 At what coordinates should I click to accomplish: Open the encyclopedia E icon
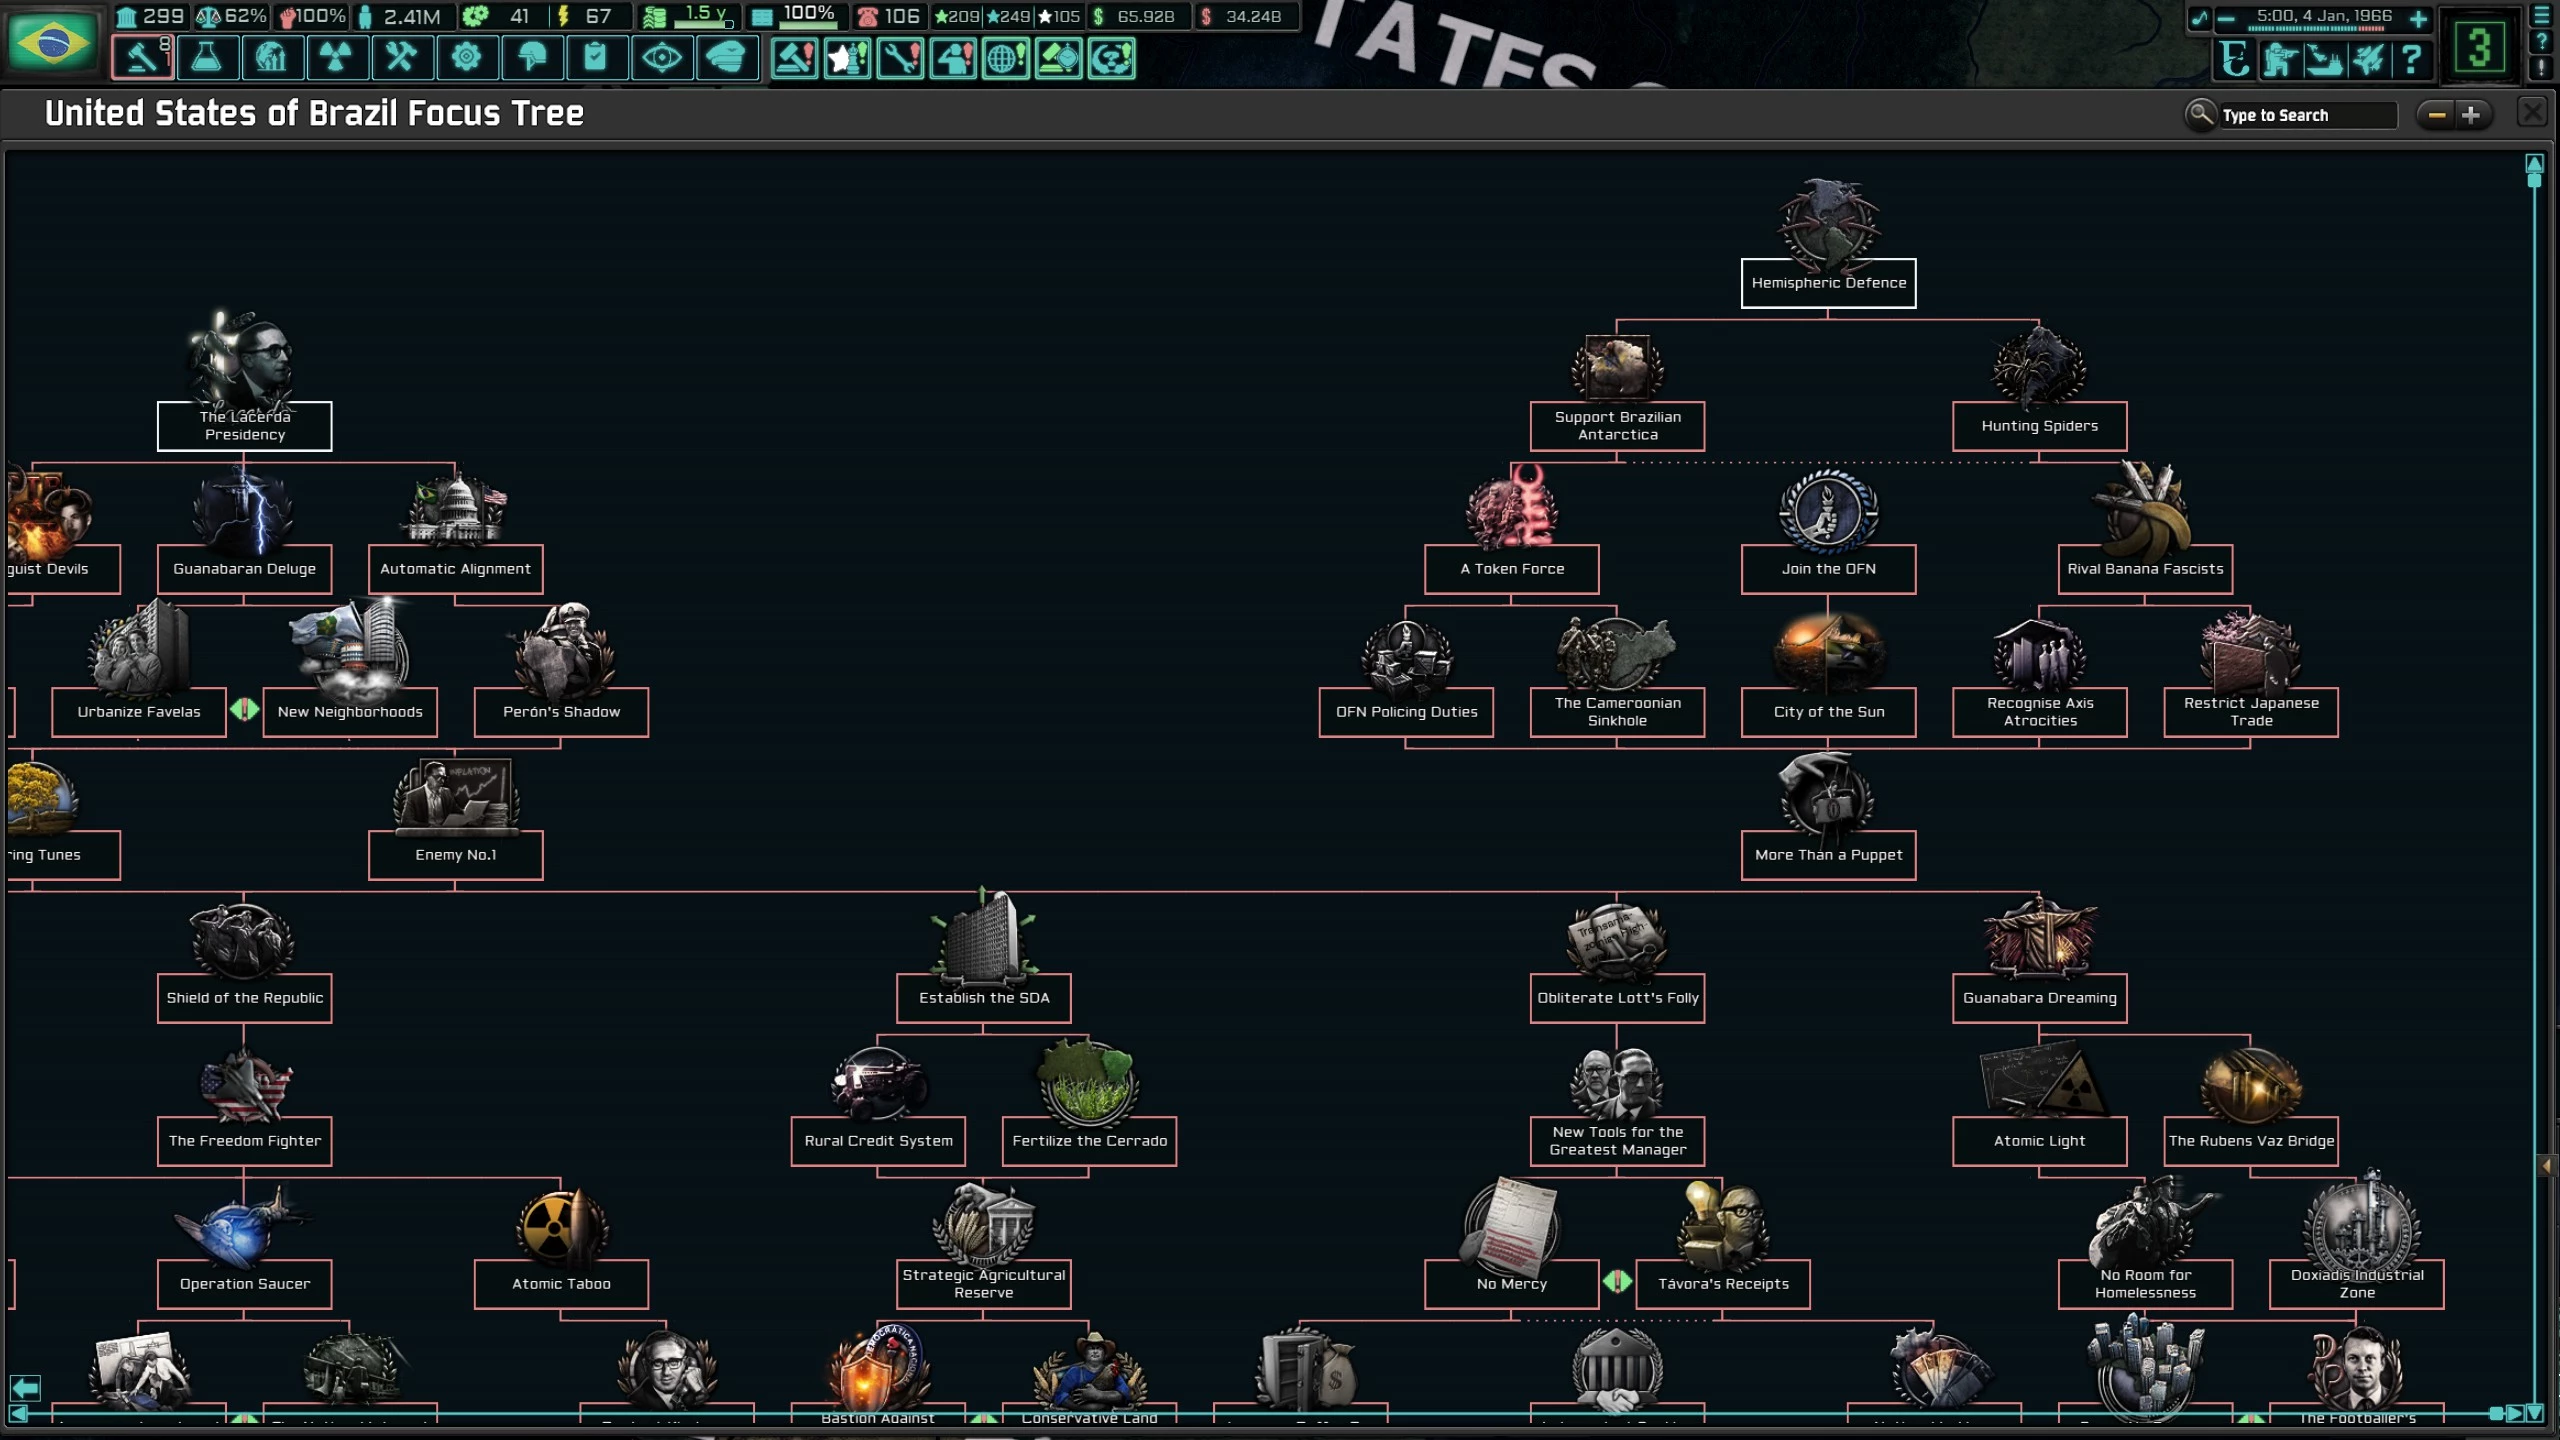pos(2235,59)
